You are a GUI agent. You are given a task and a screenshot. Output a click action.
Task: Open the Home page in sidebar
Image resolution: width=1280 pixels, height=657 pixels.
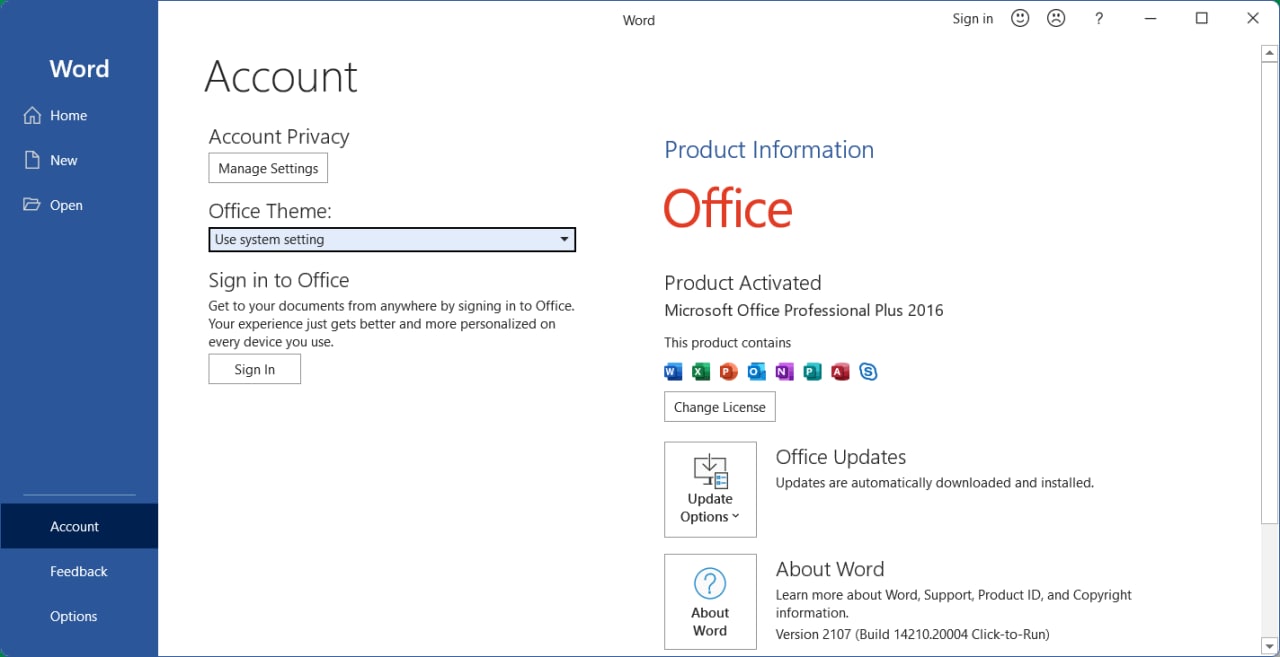point(79,115)
